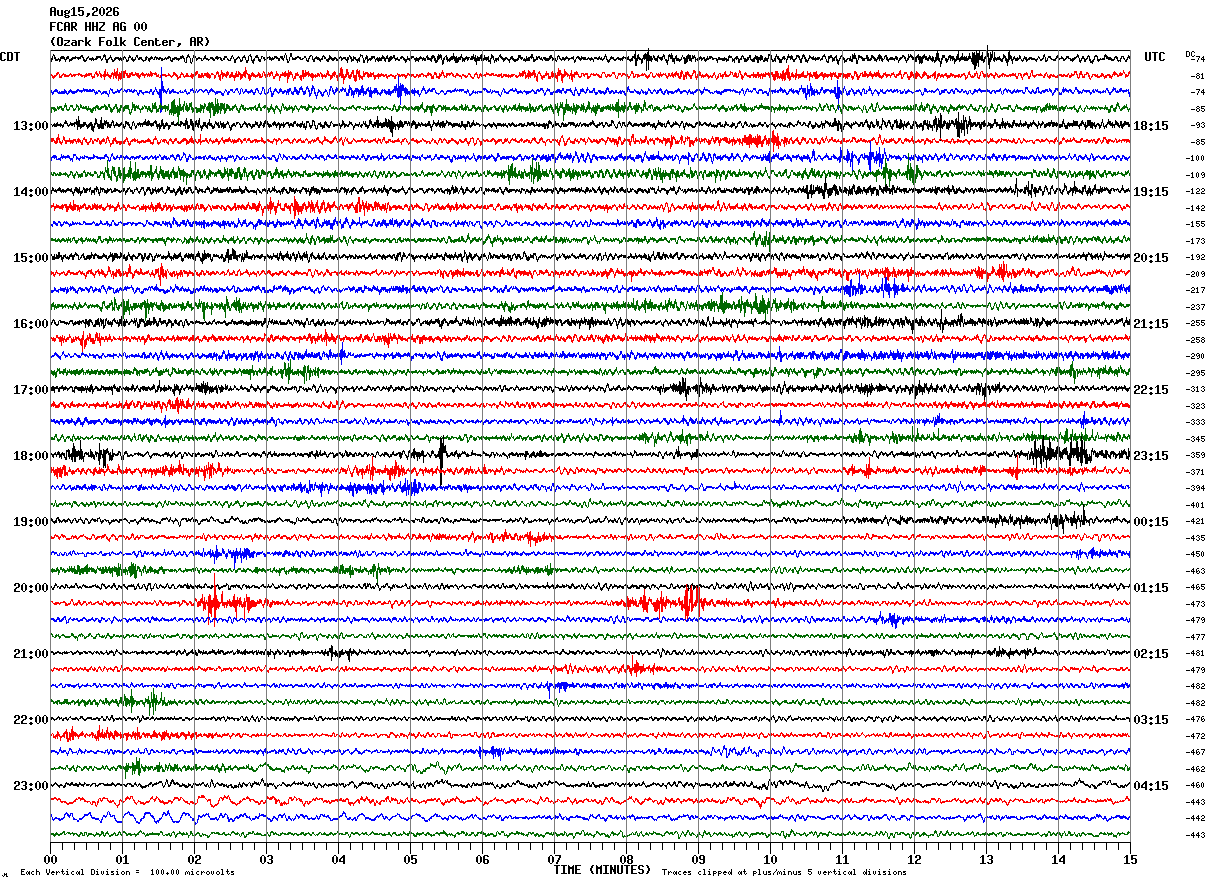Click the Aug15,2026 date header

pos(84,12)
